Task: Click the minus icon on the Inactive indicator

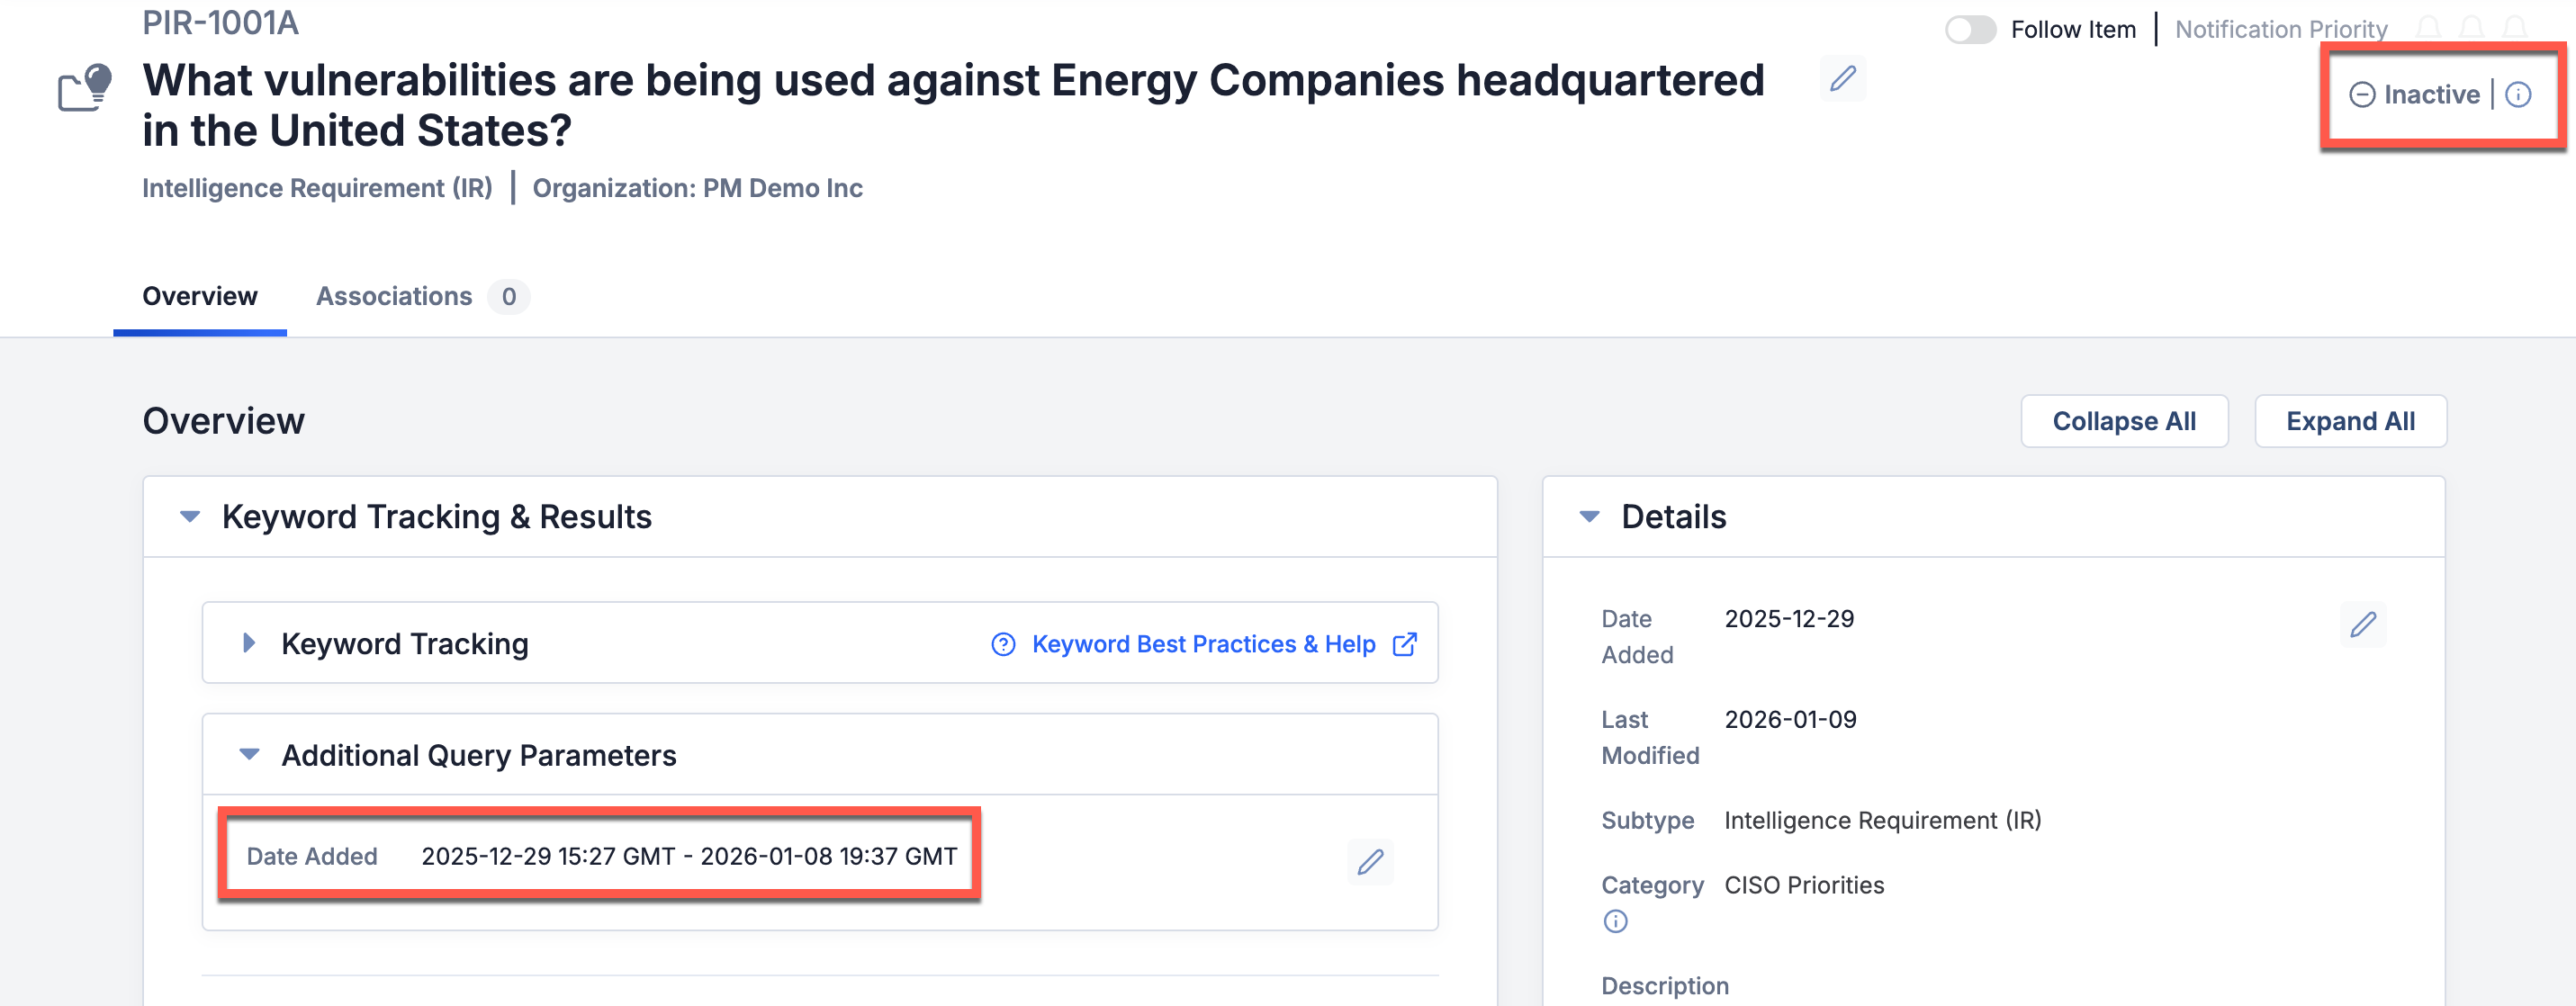Action: click(x=2363, y=94)
